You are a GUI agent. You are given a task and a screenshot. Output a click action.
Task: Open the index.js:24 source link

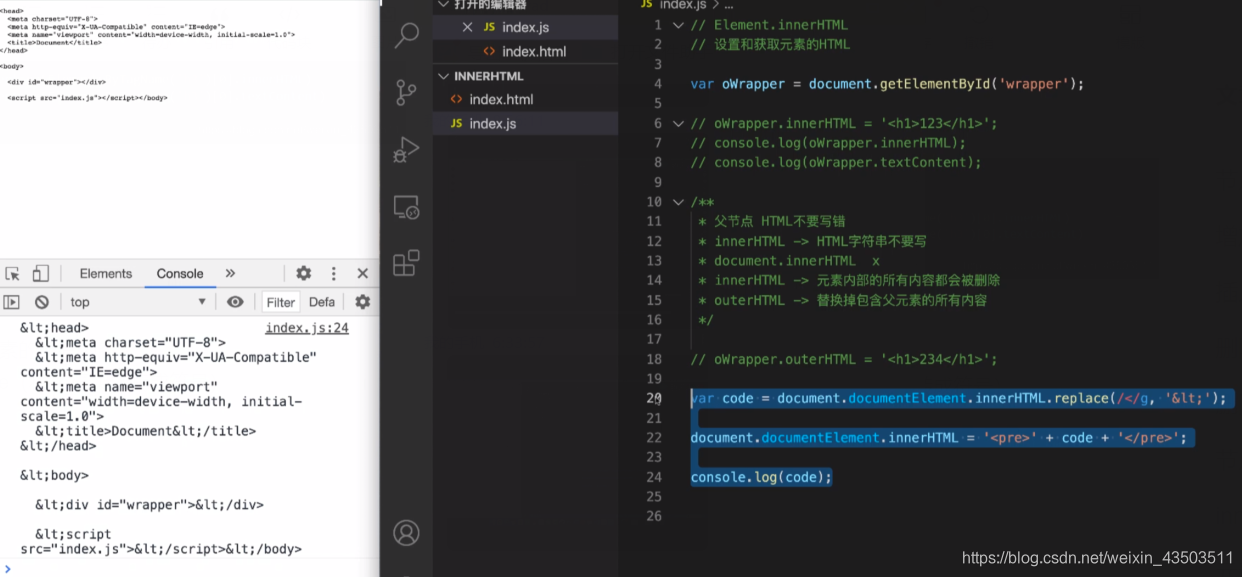click(307, 328)
